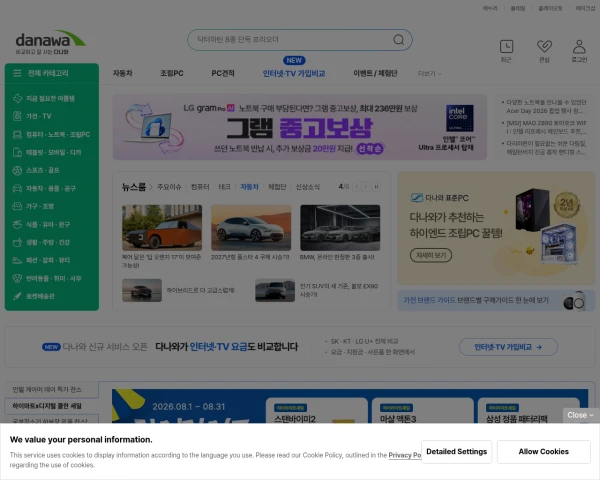Viewport: 600px width, 480px height.
Task: Open the 스포츠·골프 category icon
Action: [x=17, y=170]
